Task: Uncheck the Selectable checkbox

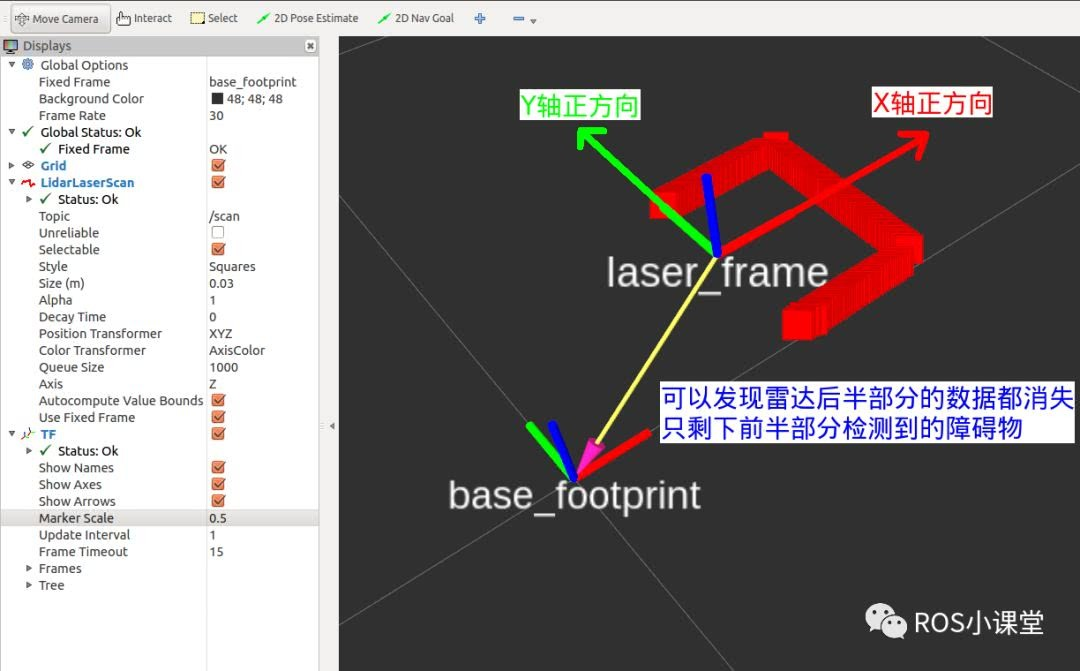Action: pyautogui.click(x=218, y=249)
